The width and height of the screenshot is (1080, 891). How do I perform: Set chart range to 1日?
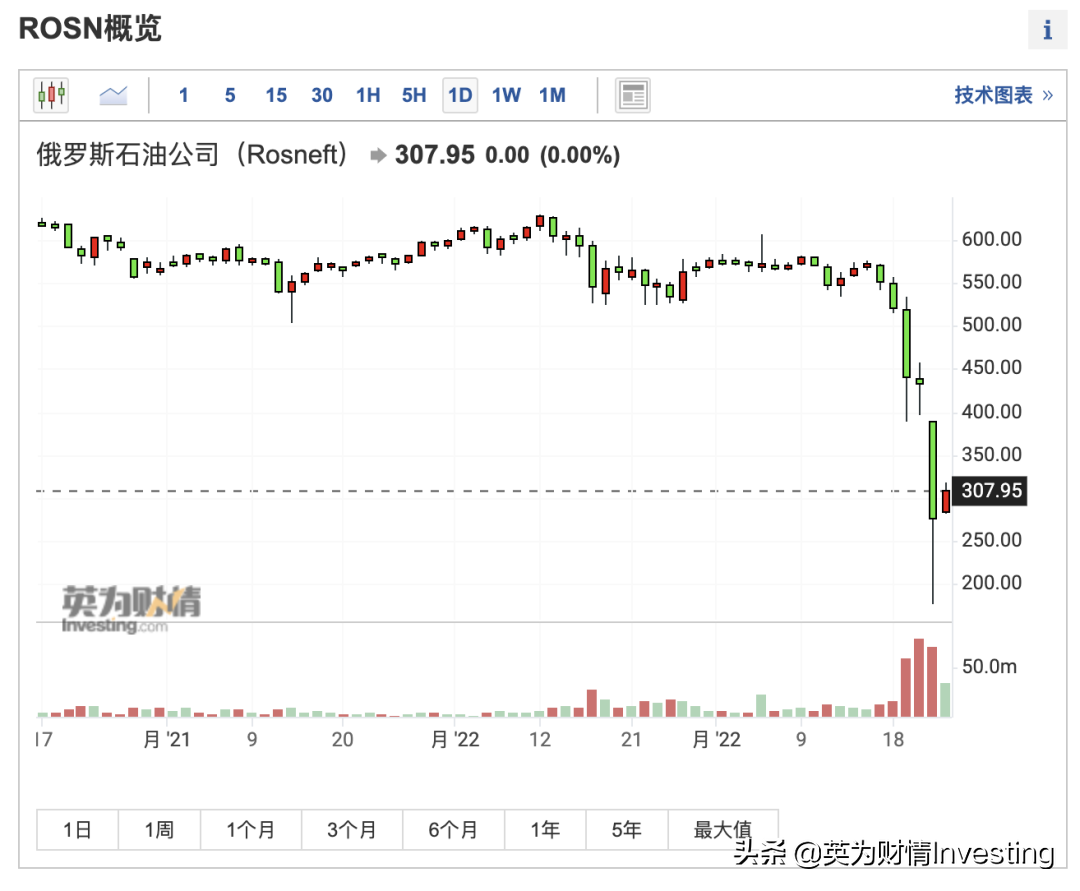(x=77, y=830)
